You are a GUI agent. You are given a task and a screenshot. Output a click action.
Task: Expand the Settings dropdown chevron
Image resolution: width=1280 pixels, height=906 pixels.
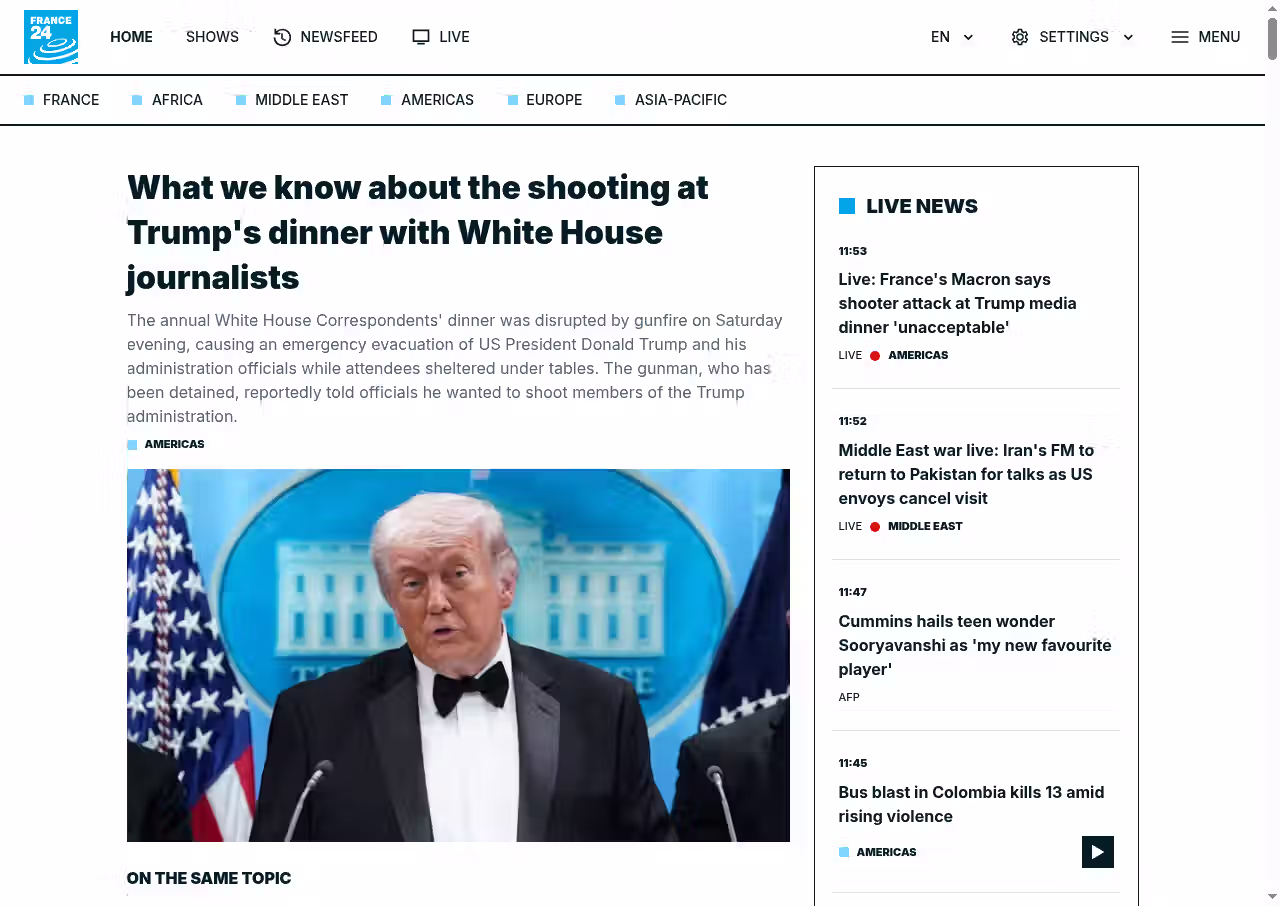tap(1128, 38)
